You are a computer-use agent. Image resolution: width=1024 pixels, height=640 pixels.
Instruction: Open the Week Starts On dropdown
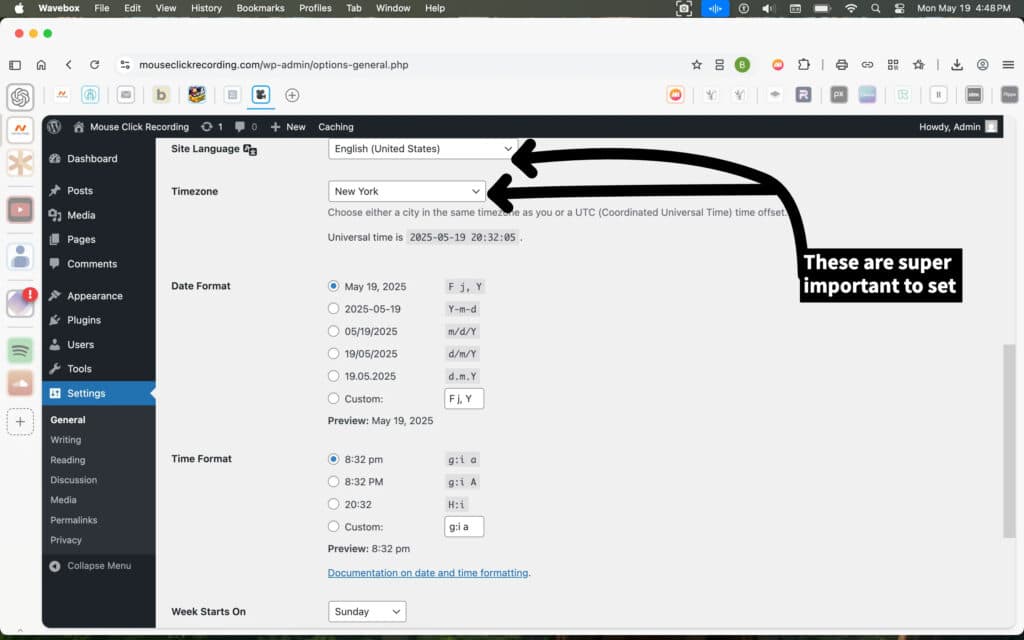367,611
